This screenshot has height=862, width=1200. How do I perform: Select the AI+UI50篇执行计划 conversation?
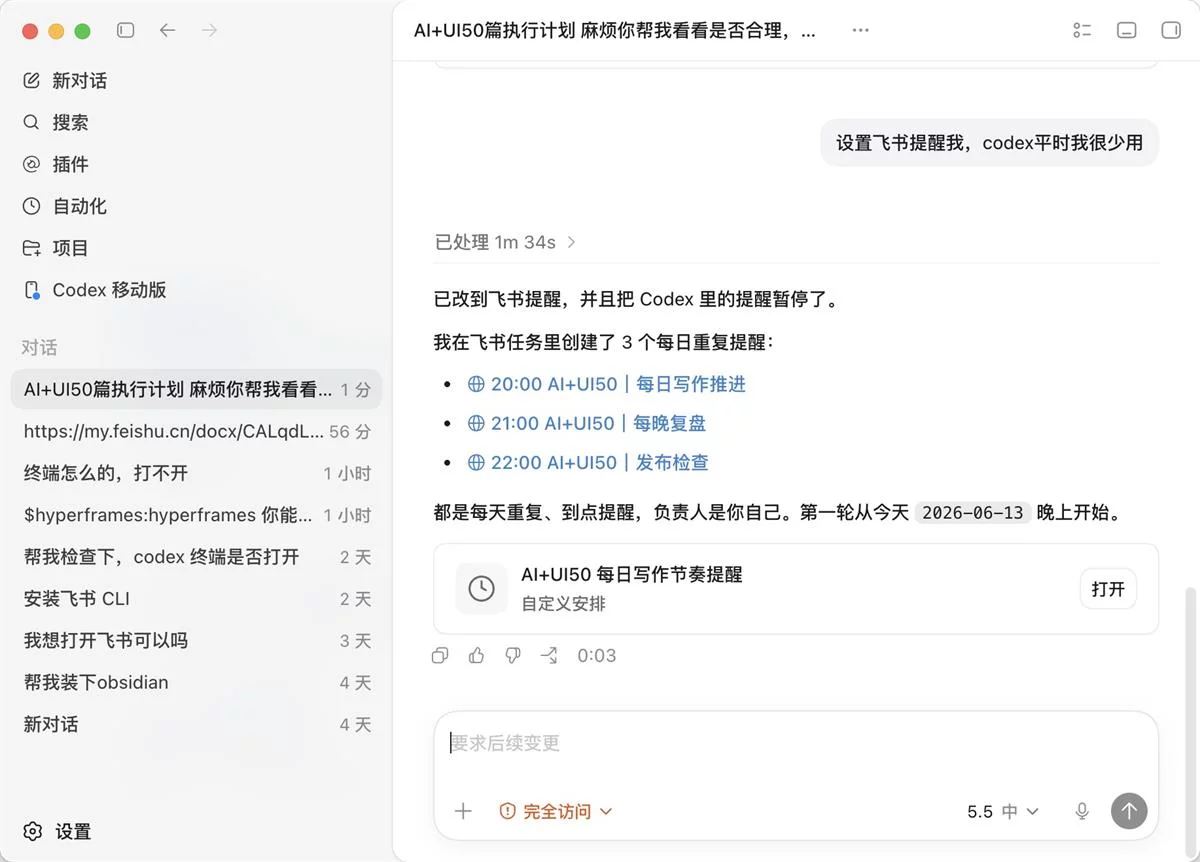click(196, 390)
